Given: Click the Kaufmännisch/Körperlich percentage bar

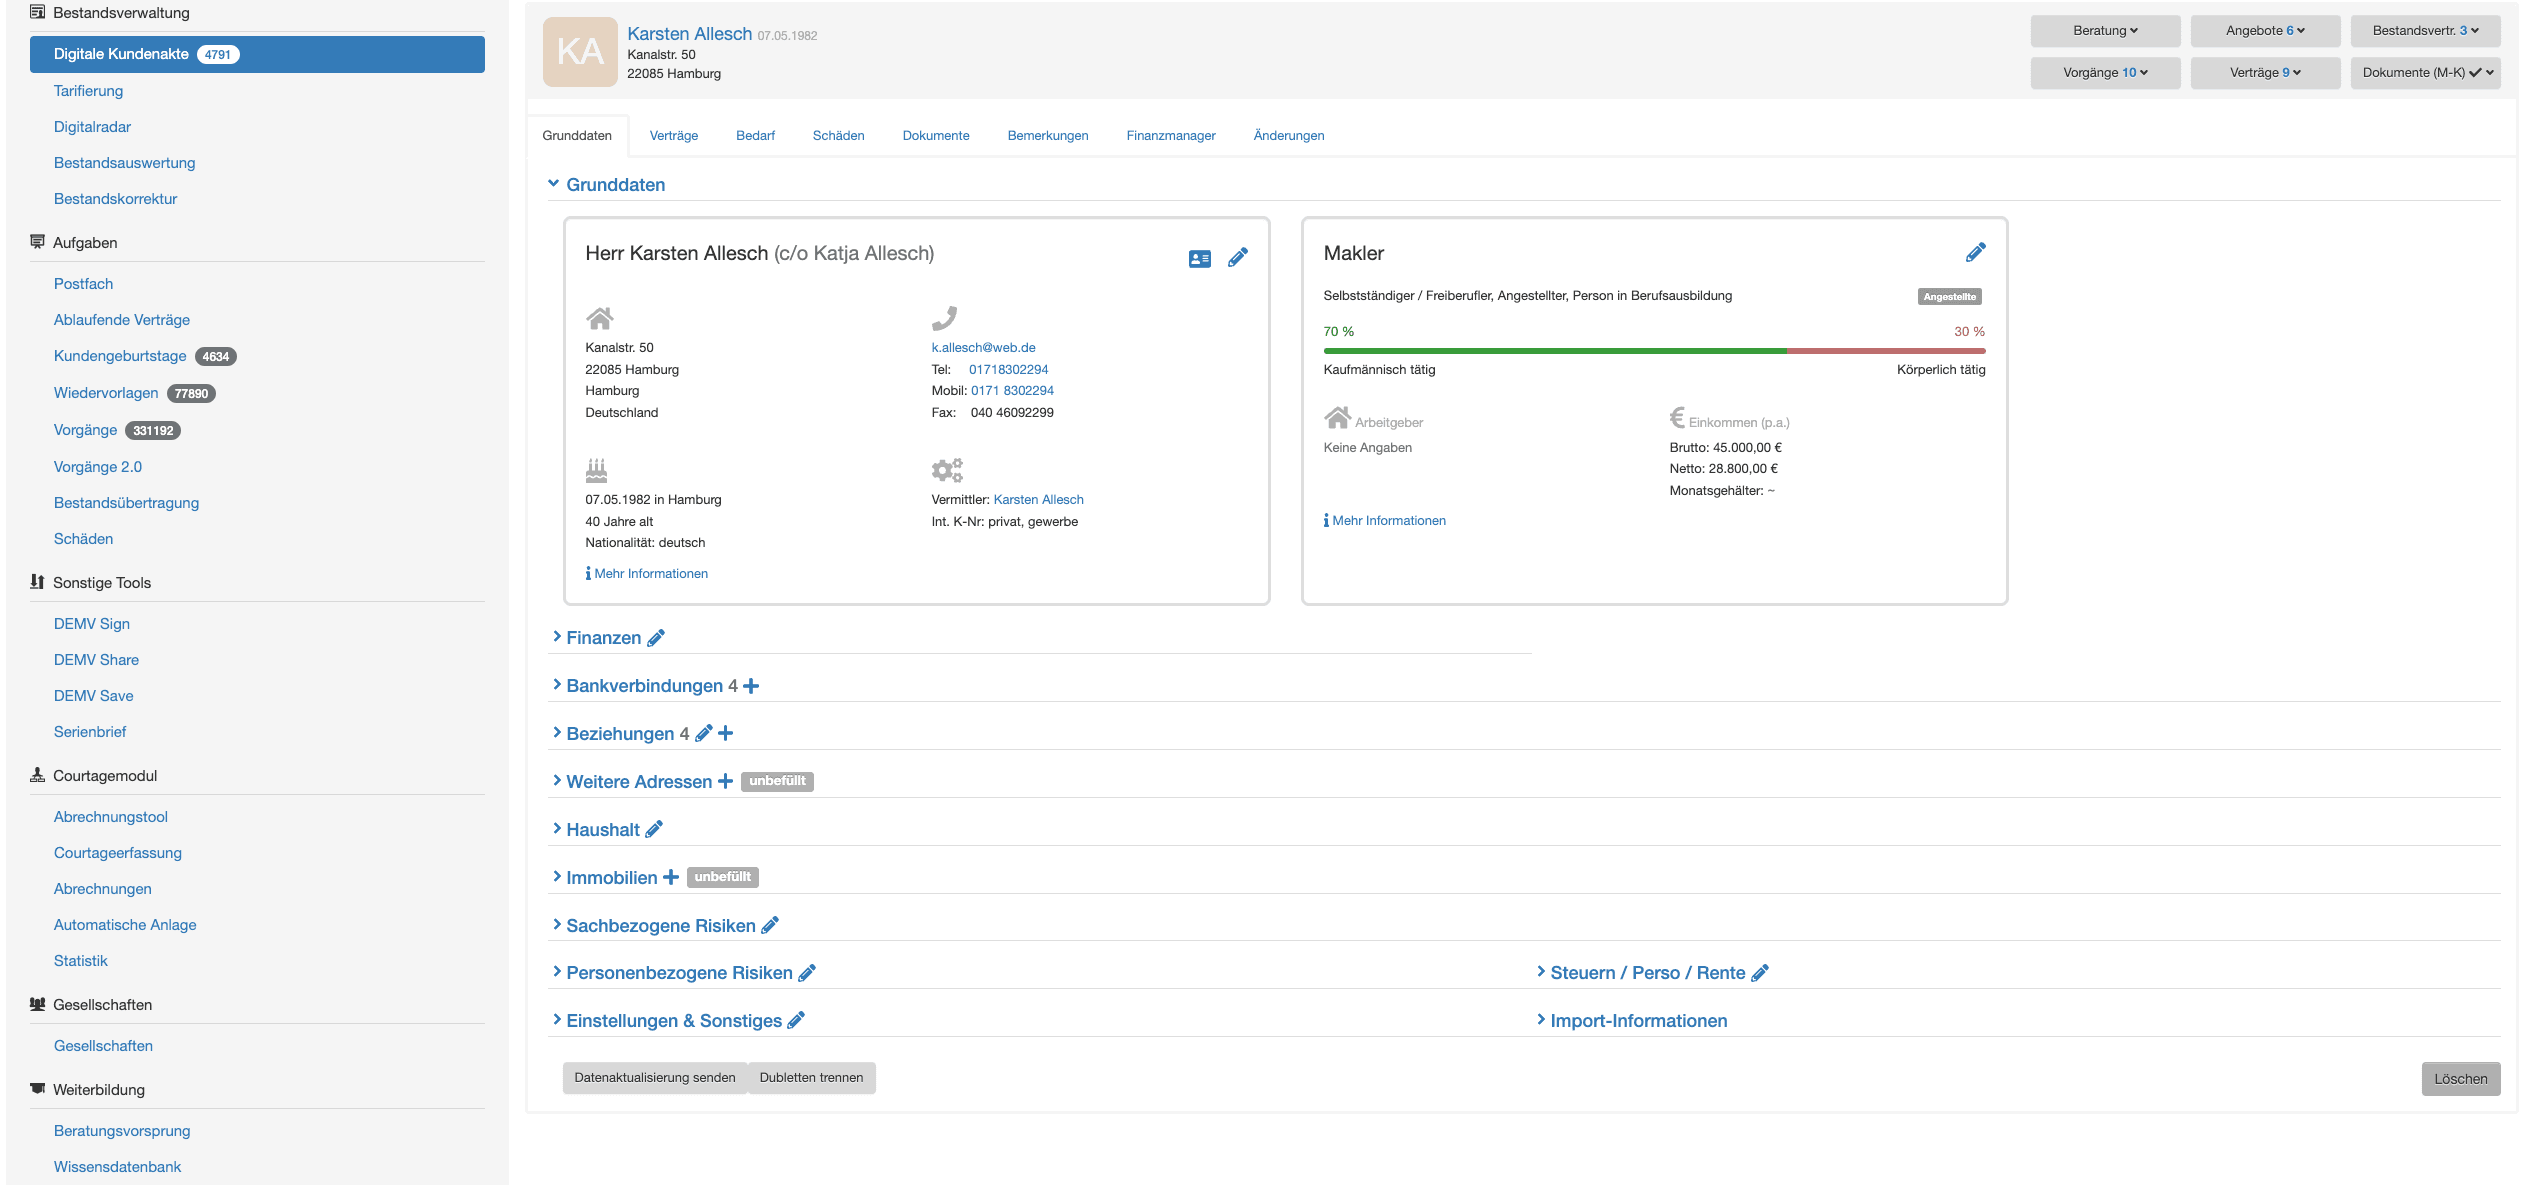Looking at the screenshot, I should click(x=1653, y=351).
